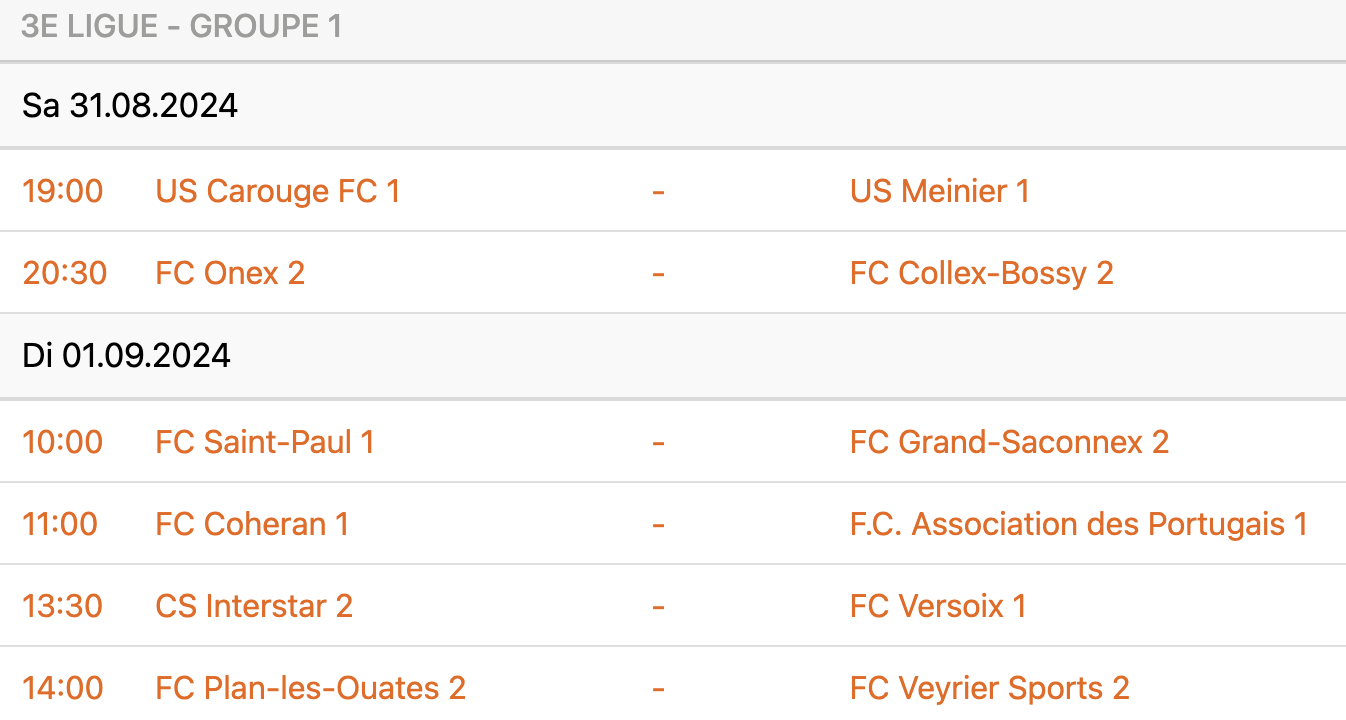The width and height of the screenshot is (1346, 720).
Task: Click the Sa 31.08.2024 date header
Action: pos(130,105)
